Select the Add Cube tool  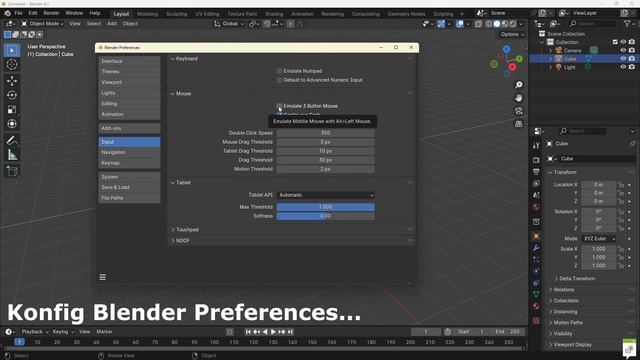click(12, 171)
